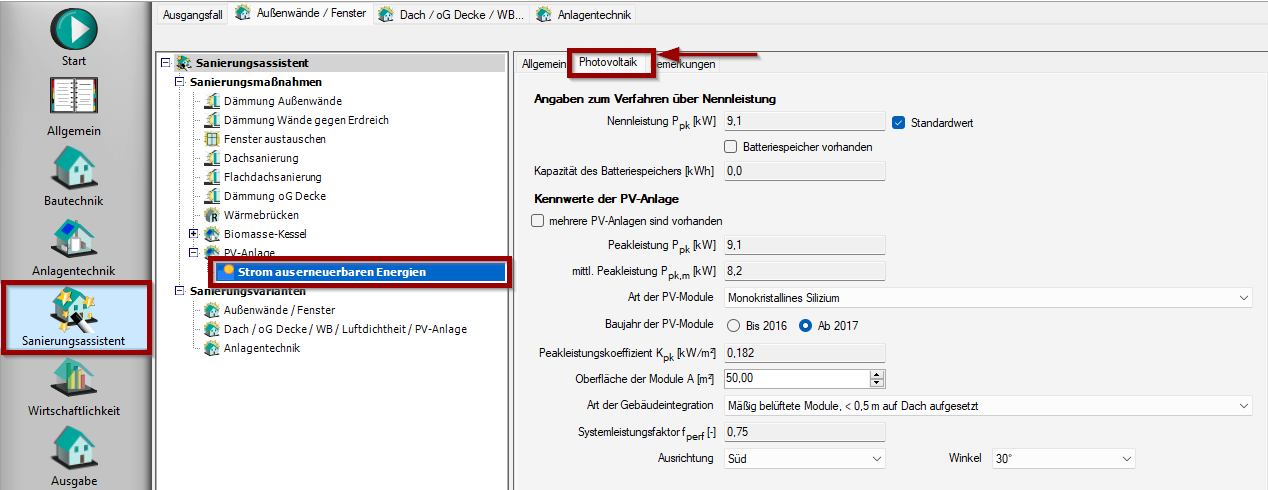Screen dimensions: 1268x490
Task: Check mehrere PV-Anlagen sind vorhanden
Action: click(538, 221)
